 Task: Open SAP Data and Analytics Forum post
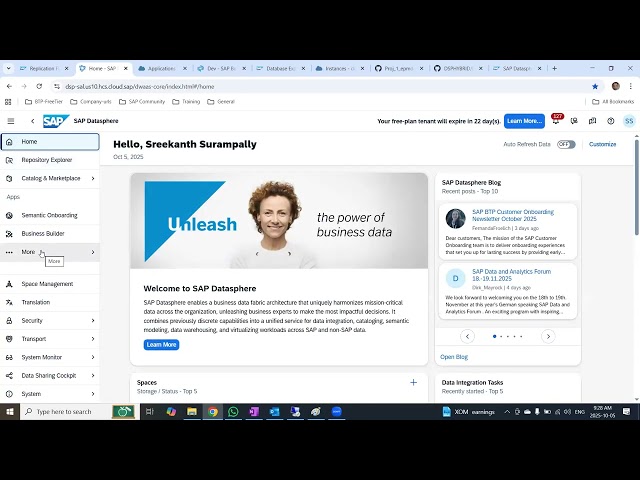tap(511, 275)
